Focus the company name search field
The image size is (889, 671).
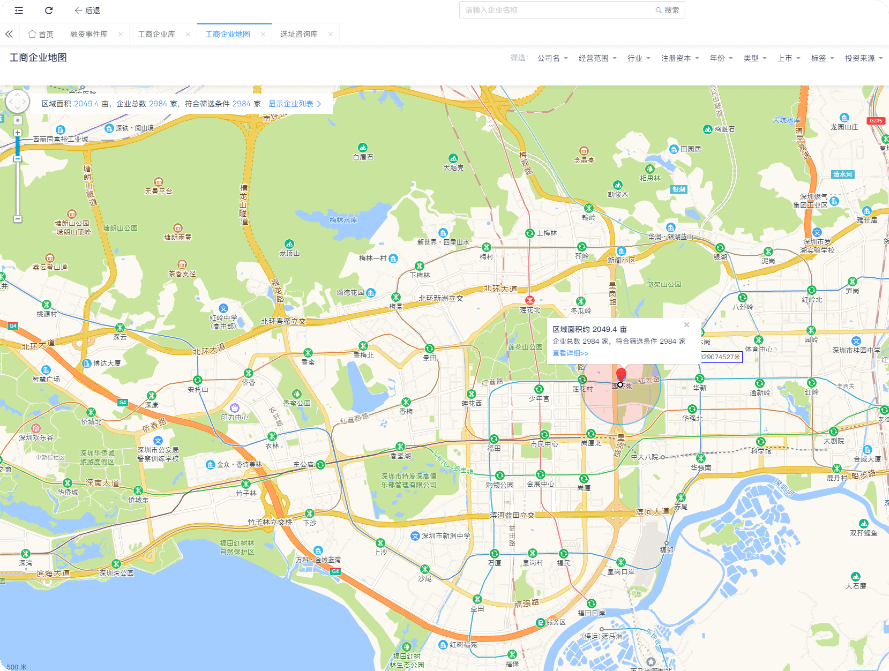(558, 10)
